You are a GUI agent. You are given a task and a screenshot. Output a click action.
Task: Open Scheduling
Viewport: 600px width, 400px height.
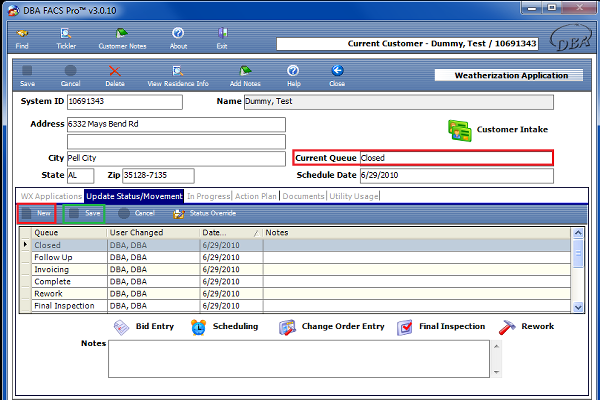pyautogui.click(x=224, y=327)
